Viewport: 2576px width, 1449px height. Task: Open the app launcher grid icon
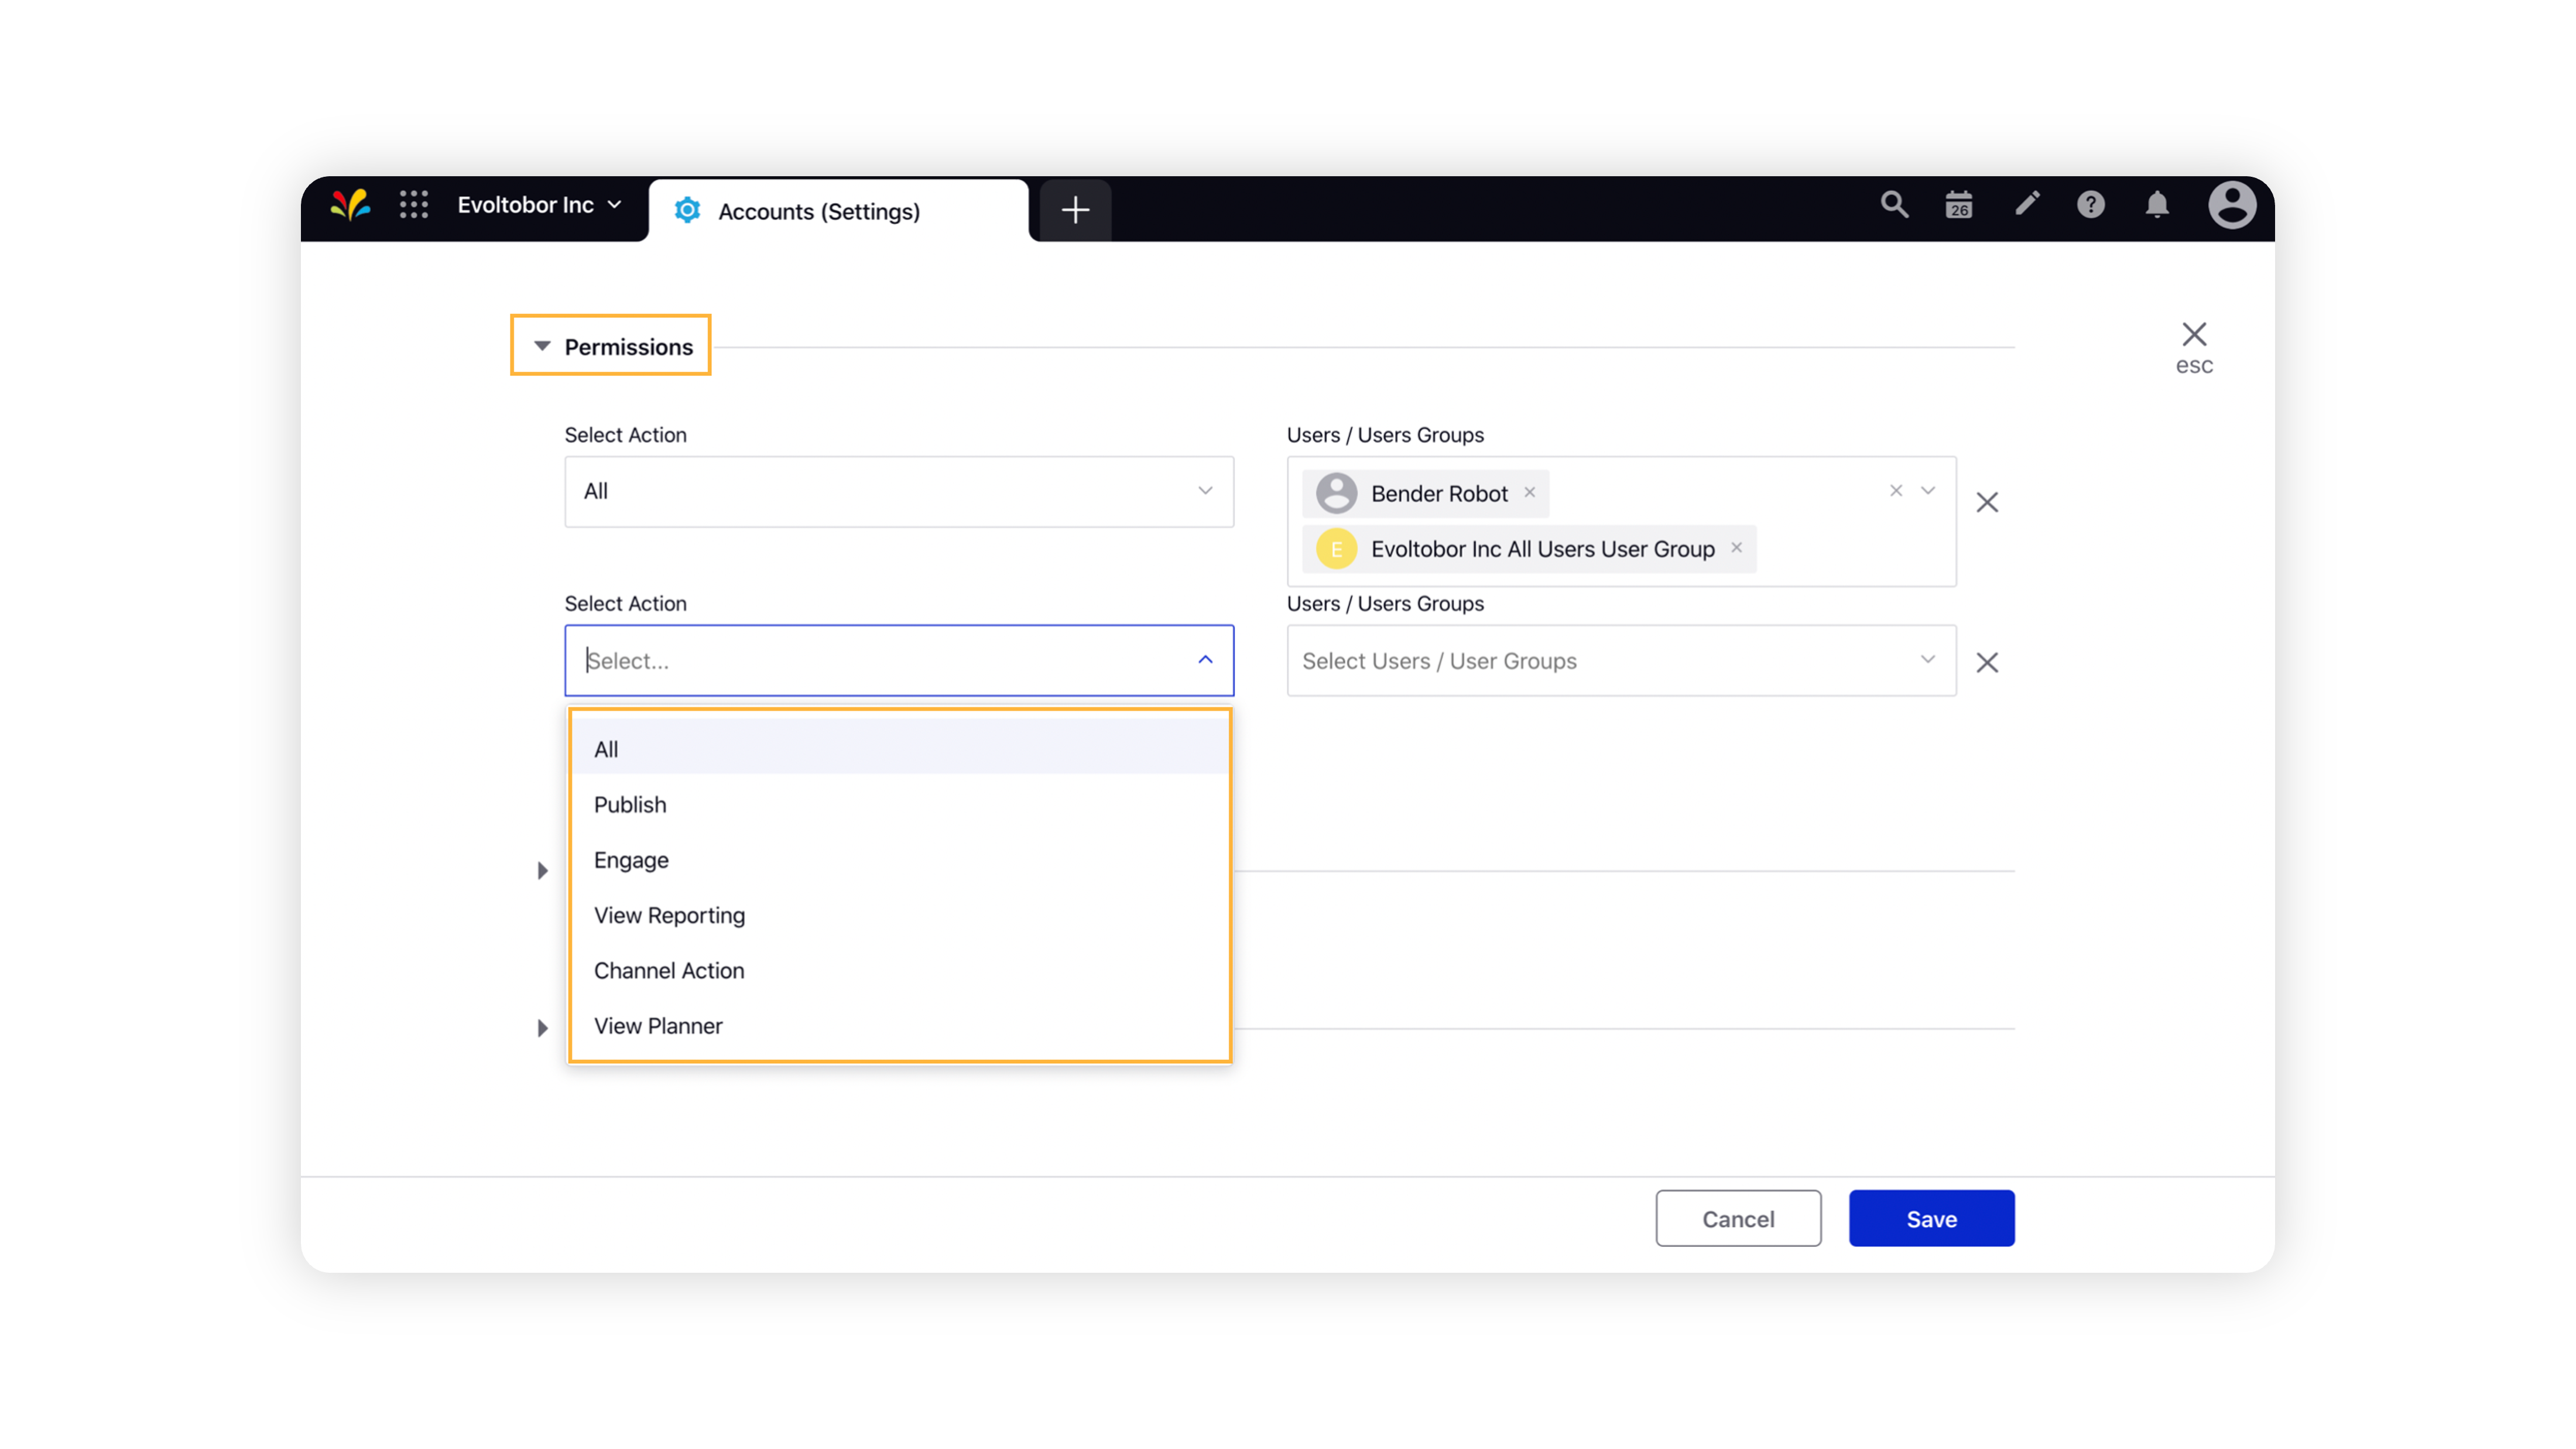[414, 205]
